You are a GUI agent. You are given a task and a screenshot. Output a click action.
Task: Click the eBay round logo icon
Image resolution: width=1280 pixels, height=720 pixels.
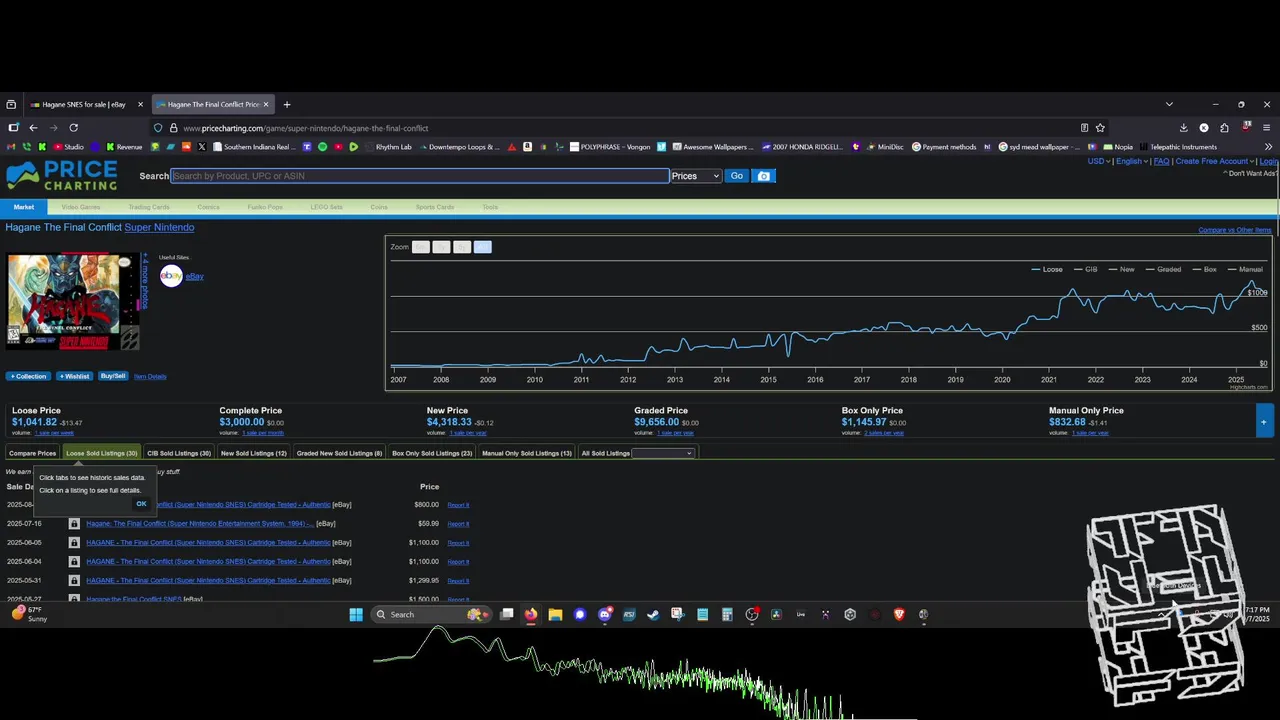pos(171,276)
